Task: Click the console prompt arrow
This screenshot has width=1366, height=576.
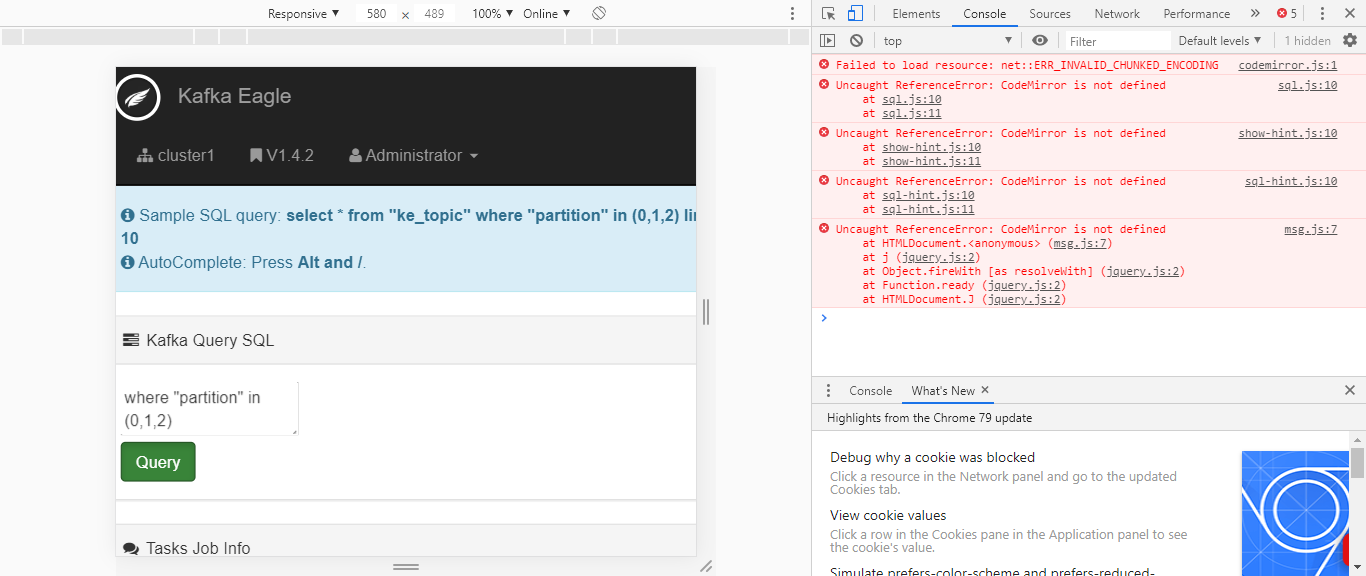Action: [x=824, y=318]
